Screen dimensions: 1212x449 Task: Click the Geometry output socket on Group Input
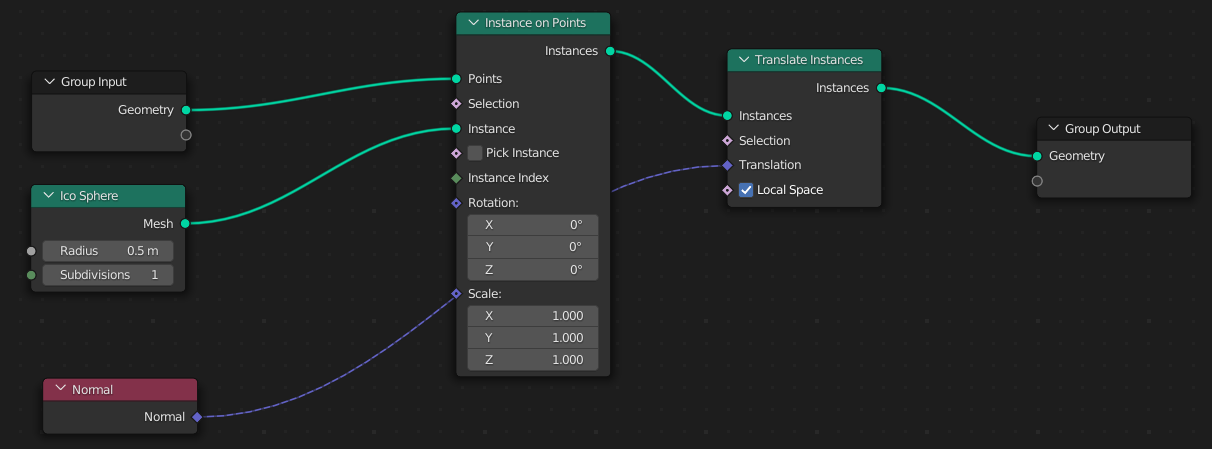pos(186,110)
